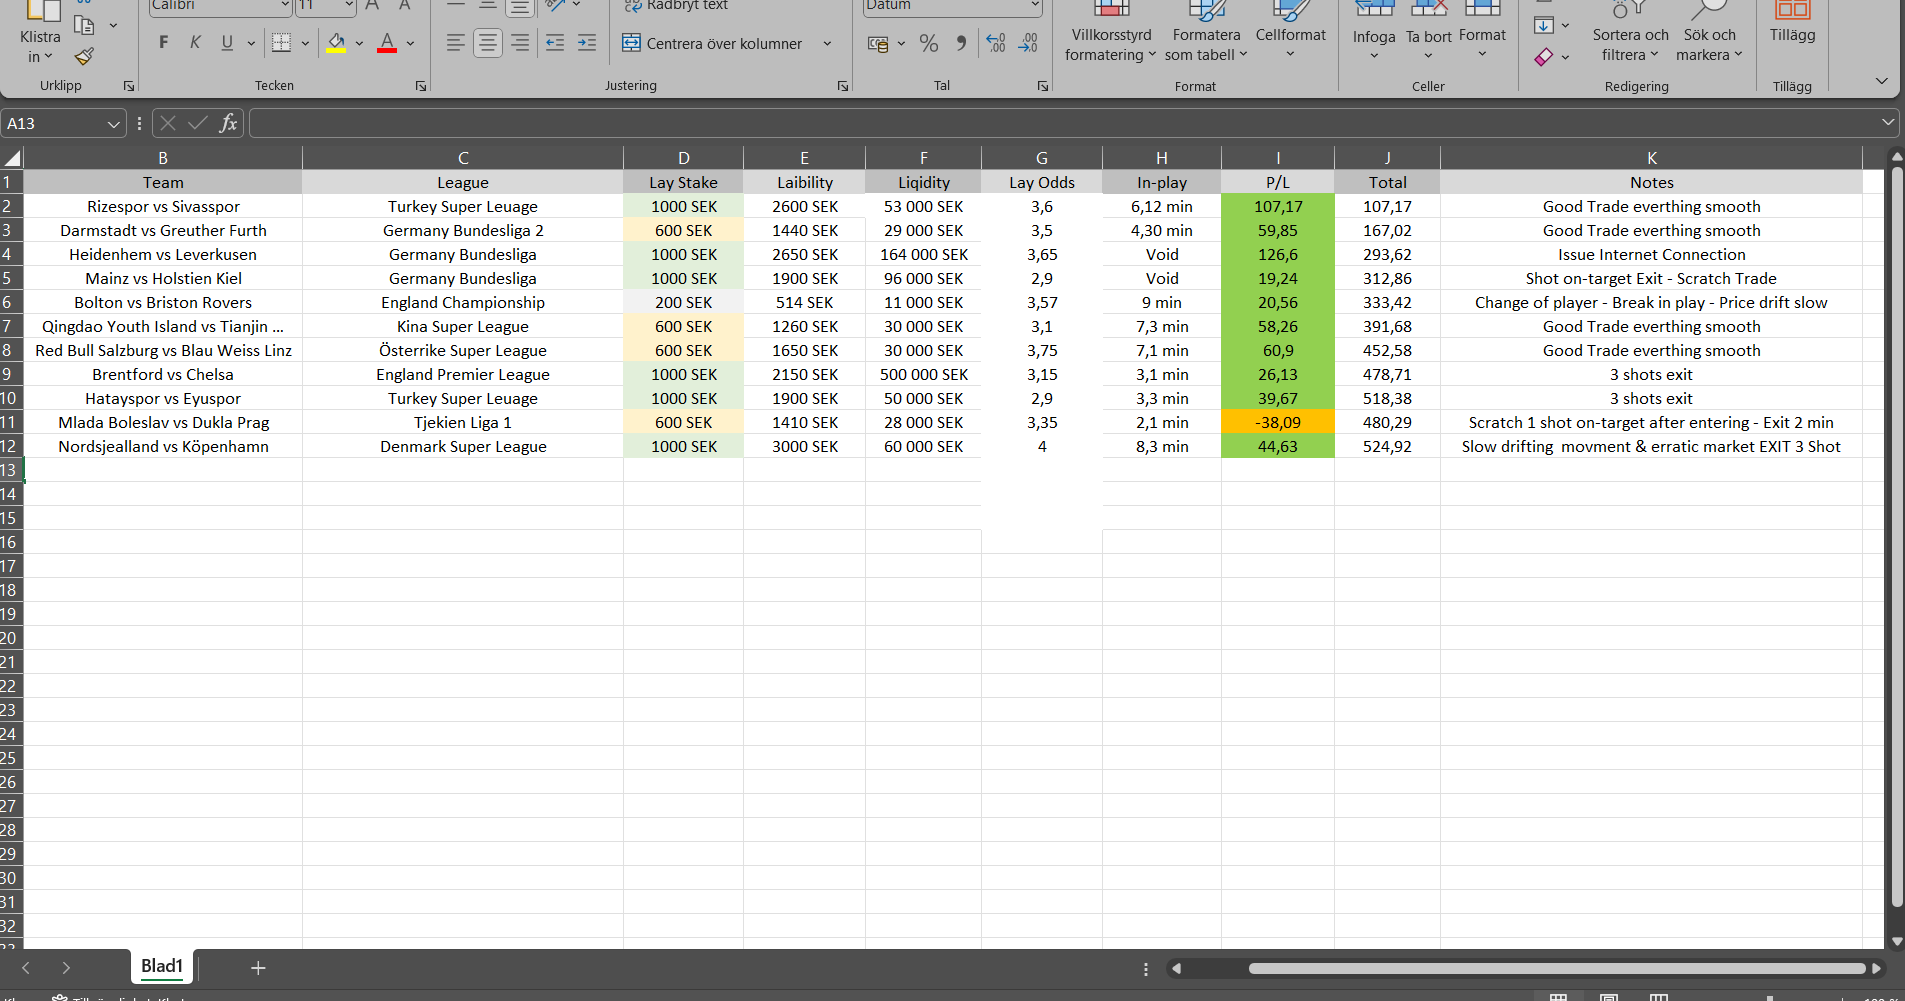Open Cellformat styles dropdown
Viewport: 1905px width, 1001px height.
[1290, 35]
